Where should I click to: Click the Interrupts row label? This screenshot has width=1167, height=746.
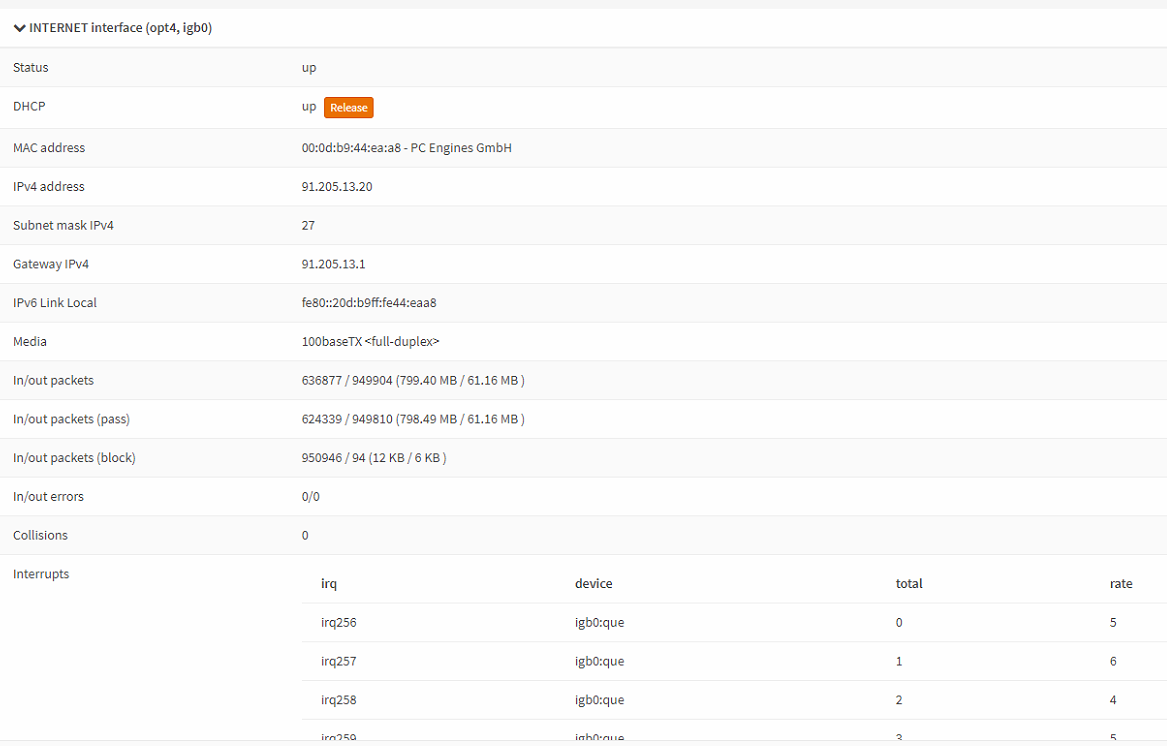(x=41, y=574)
